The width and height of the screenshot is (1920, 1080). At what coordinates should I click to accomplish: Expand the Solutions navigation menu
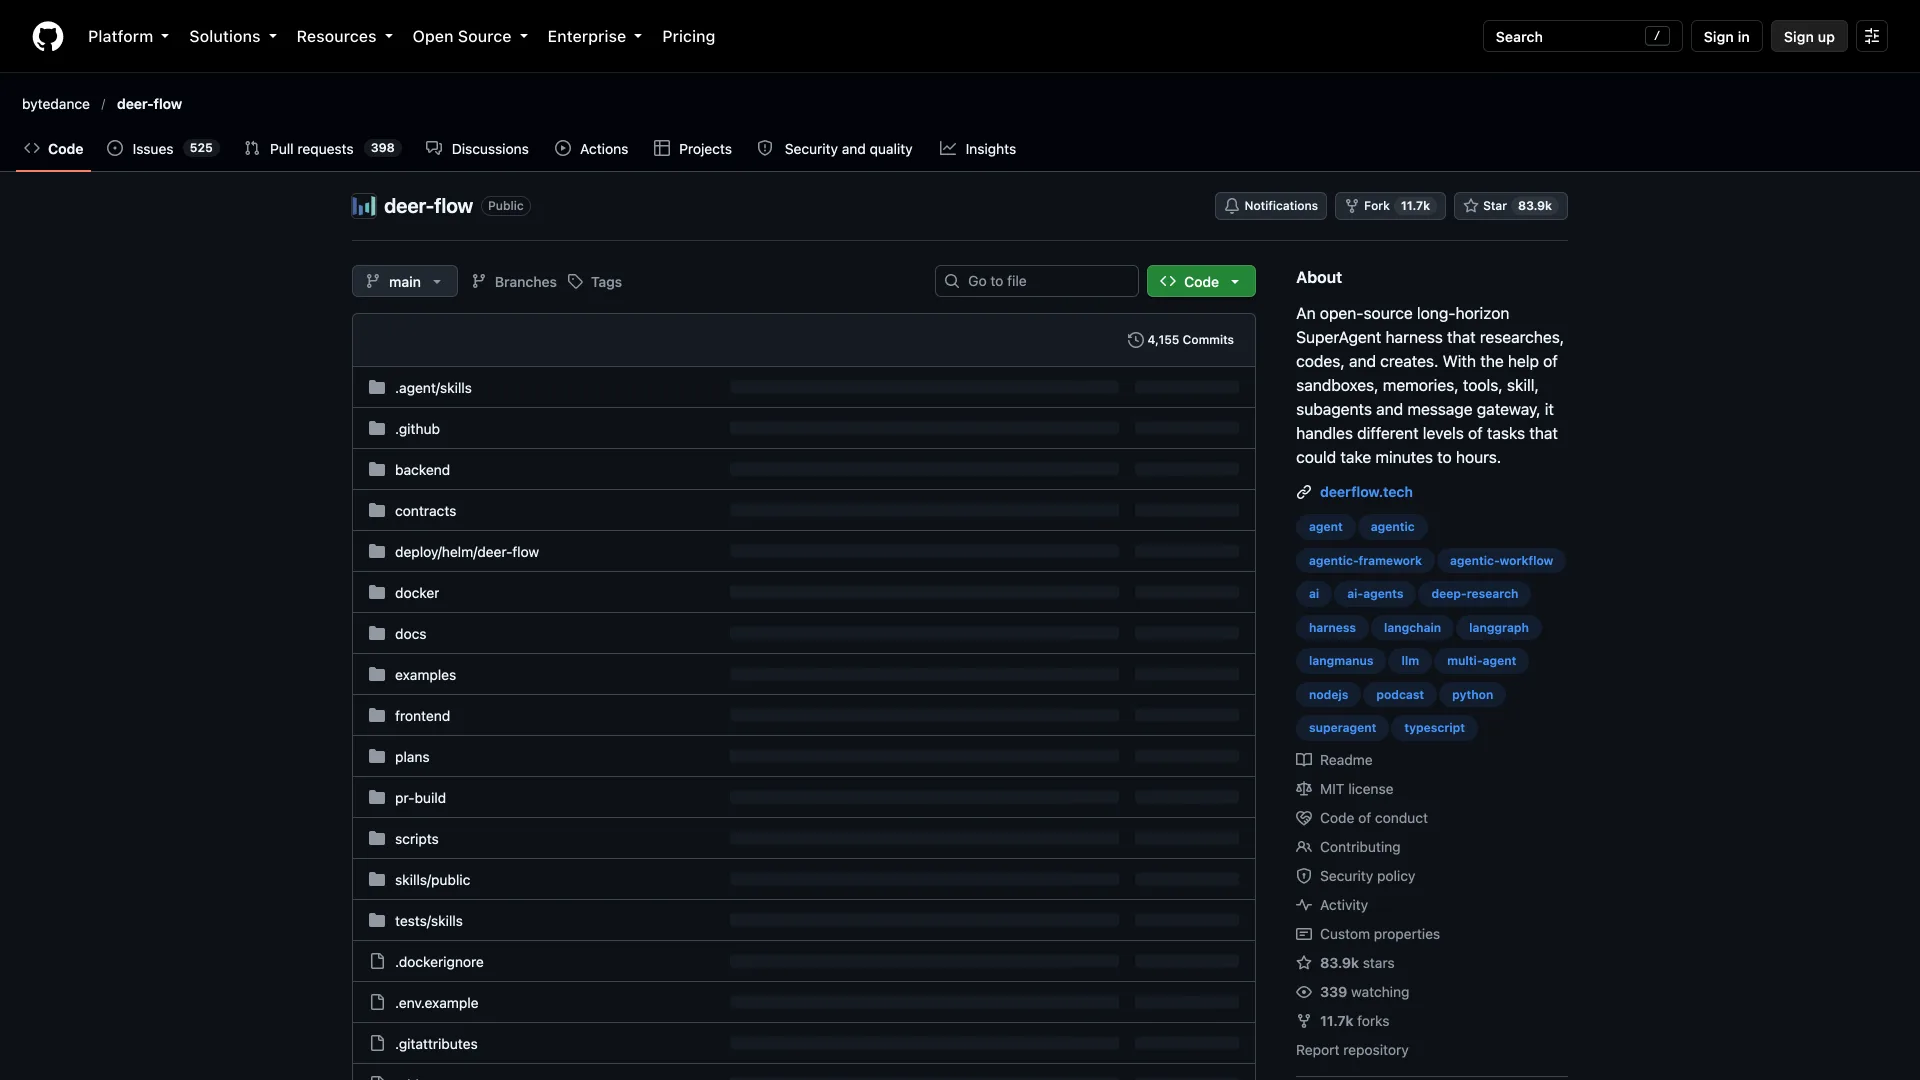[233, 36]
